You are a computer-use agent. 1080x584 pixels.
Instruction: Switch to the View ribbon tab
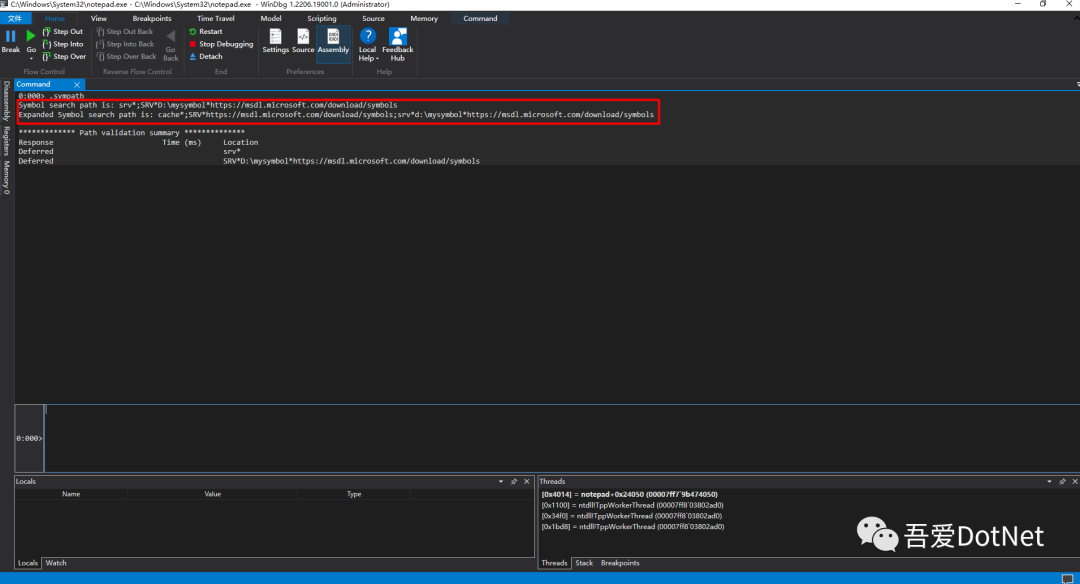pyautogui.click(x=98, y=19)
